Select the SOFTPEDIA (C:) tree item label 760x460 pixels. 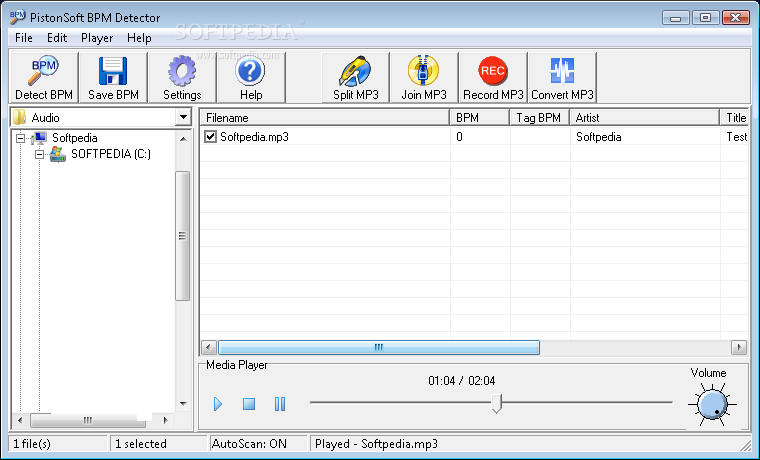[x=111, y=154]
